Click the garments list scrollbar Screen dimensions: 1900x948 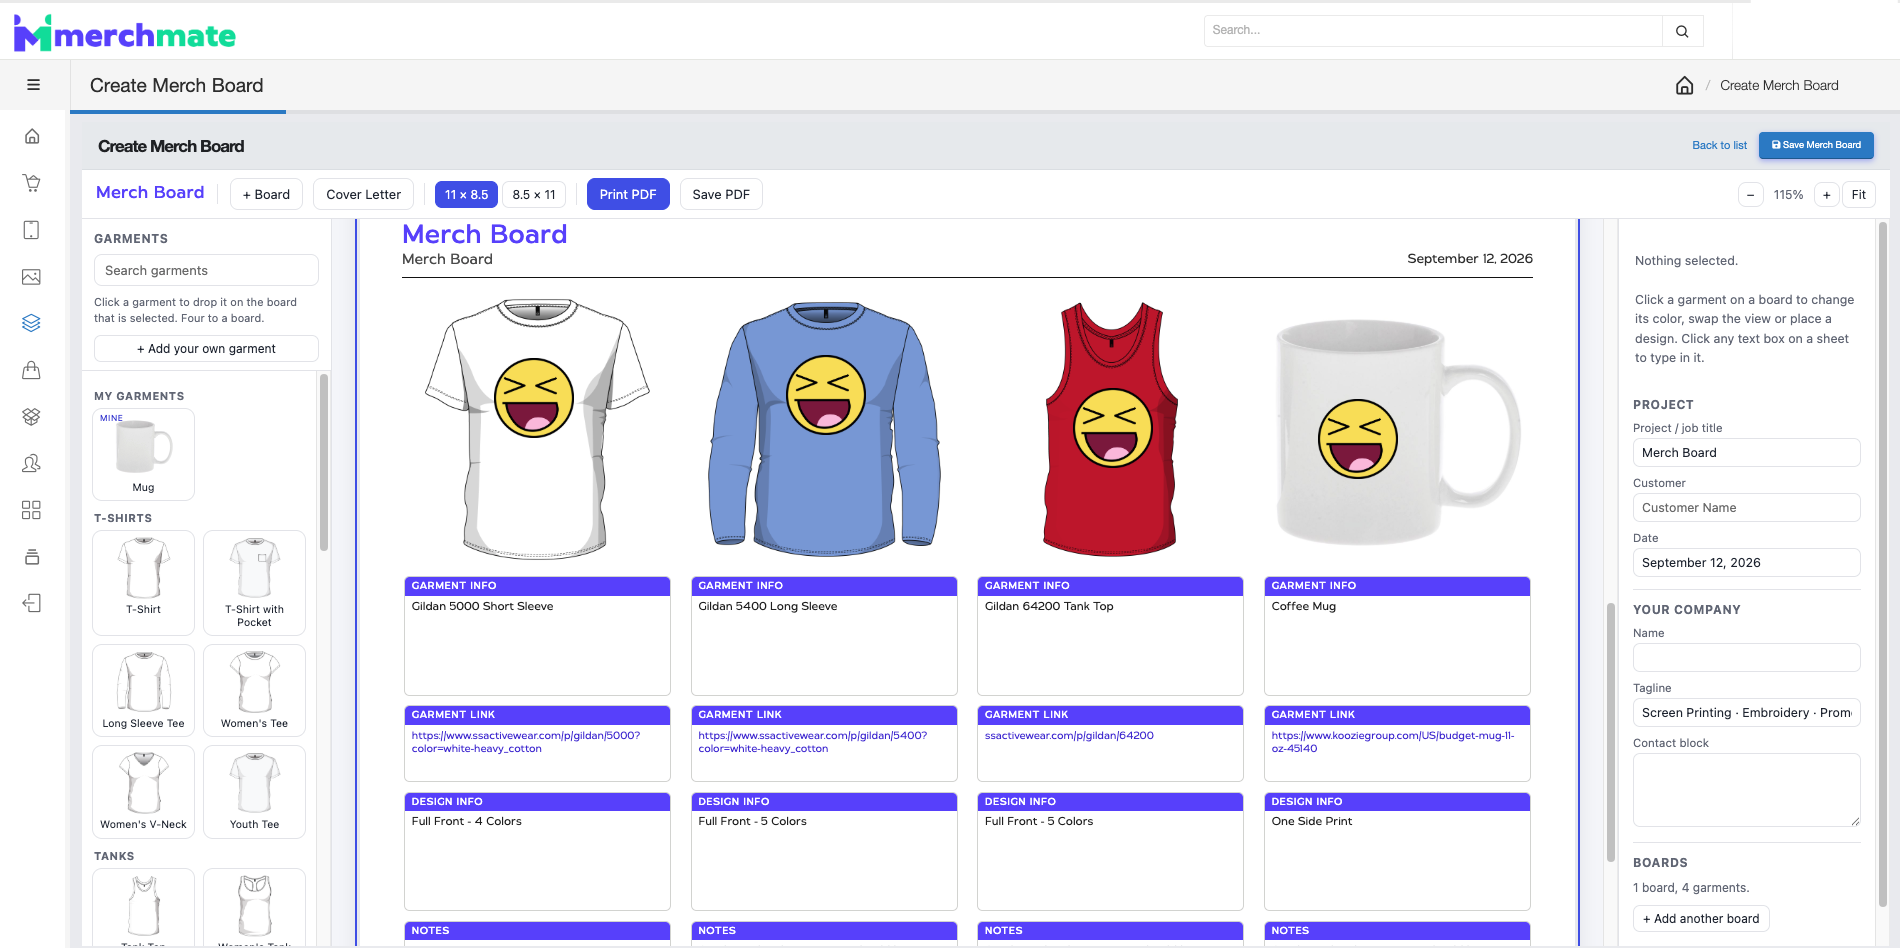[x=323, y=462]
